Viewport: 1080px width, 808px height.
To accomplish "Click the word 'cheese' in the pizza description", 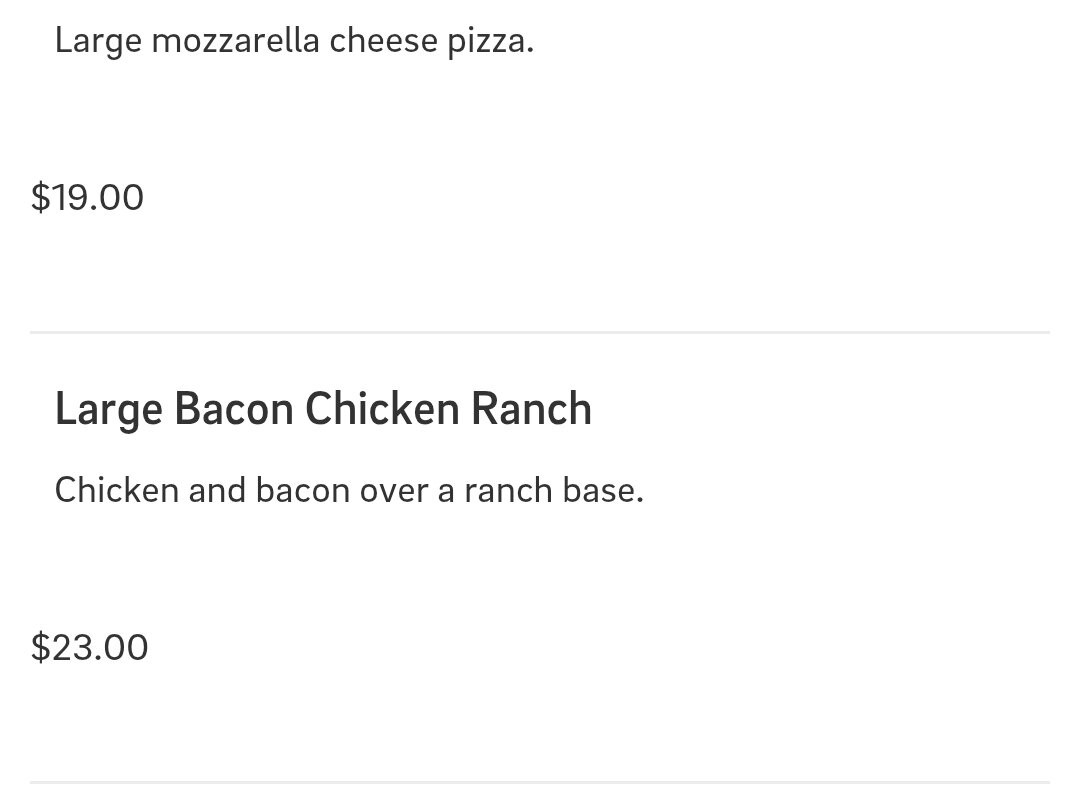I will pyautogui.click(x=384, y=41).
